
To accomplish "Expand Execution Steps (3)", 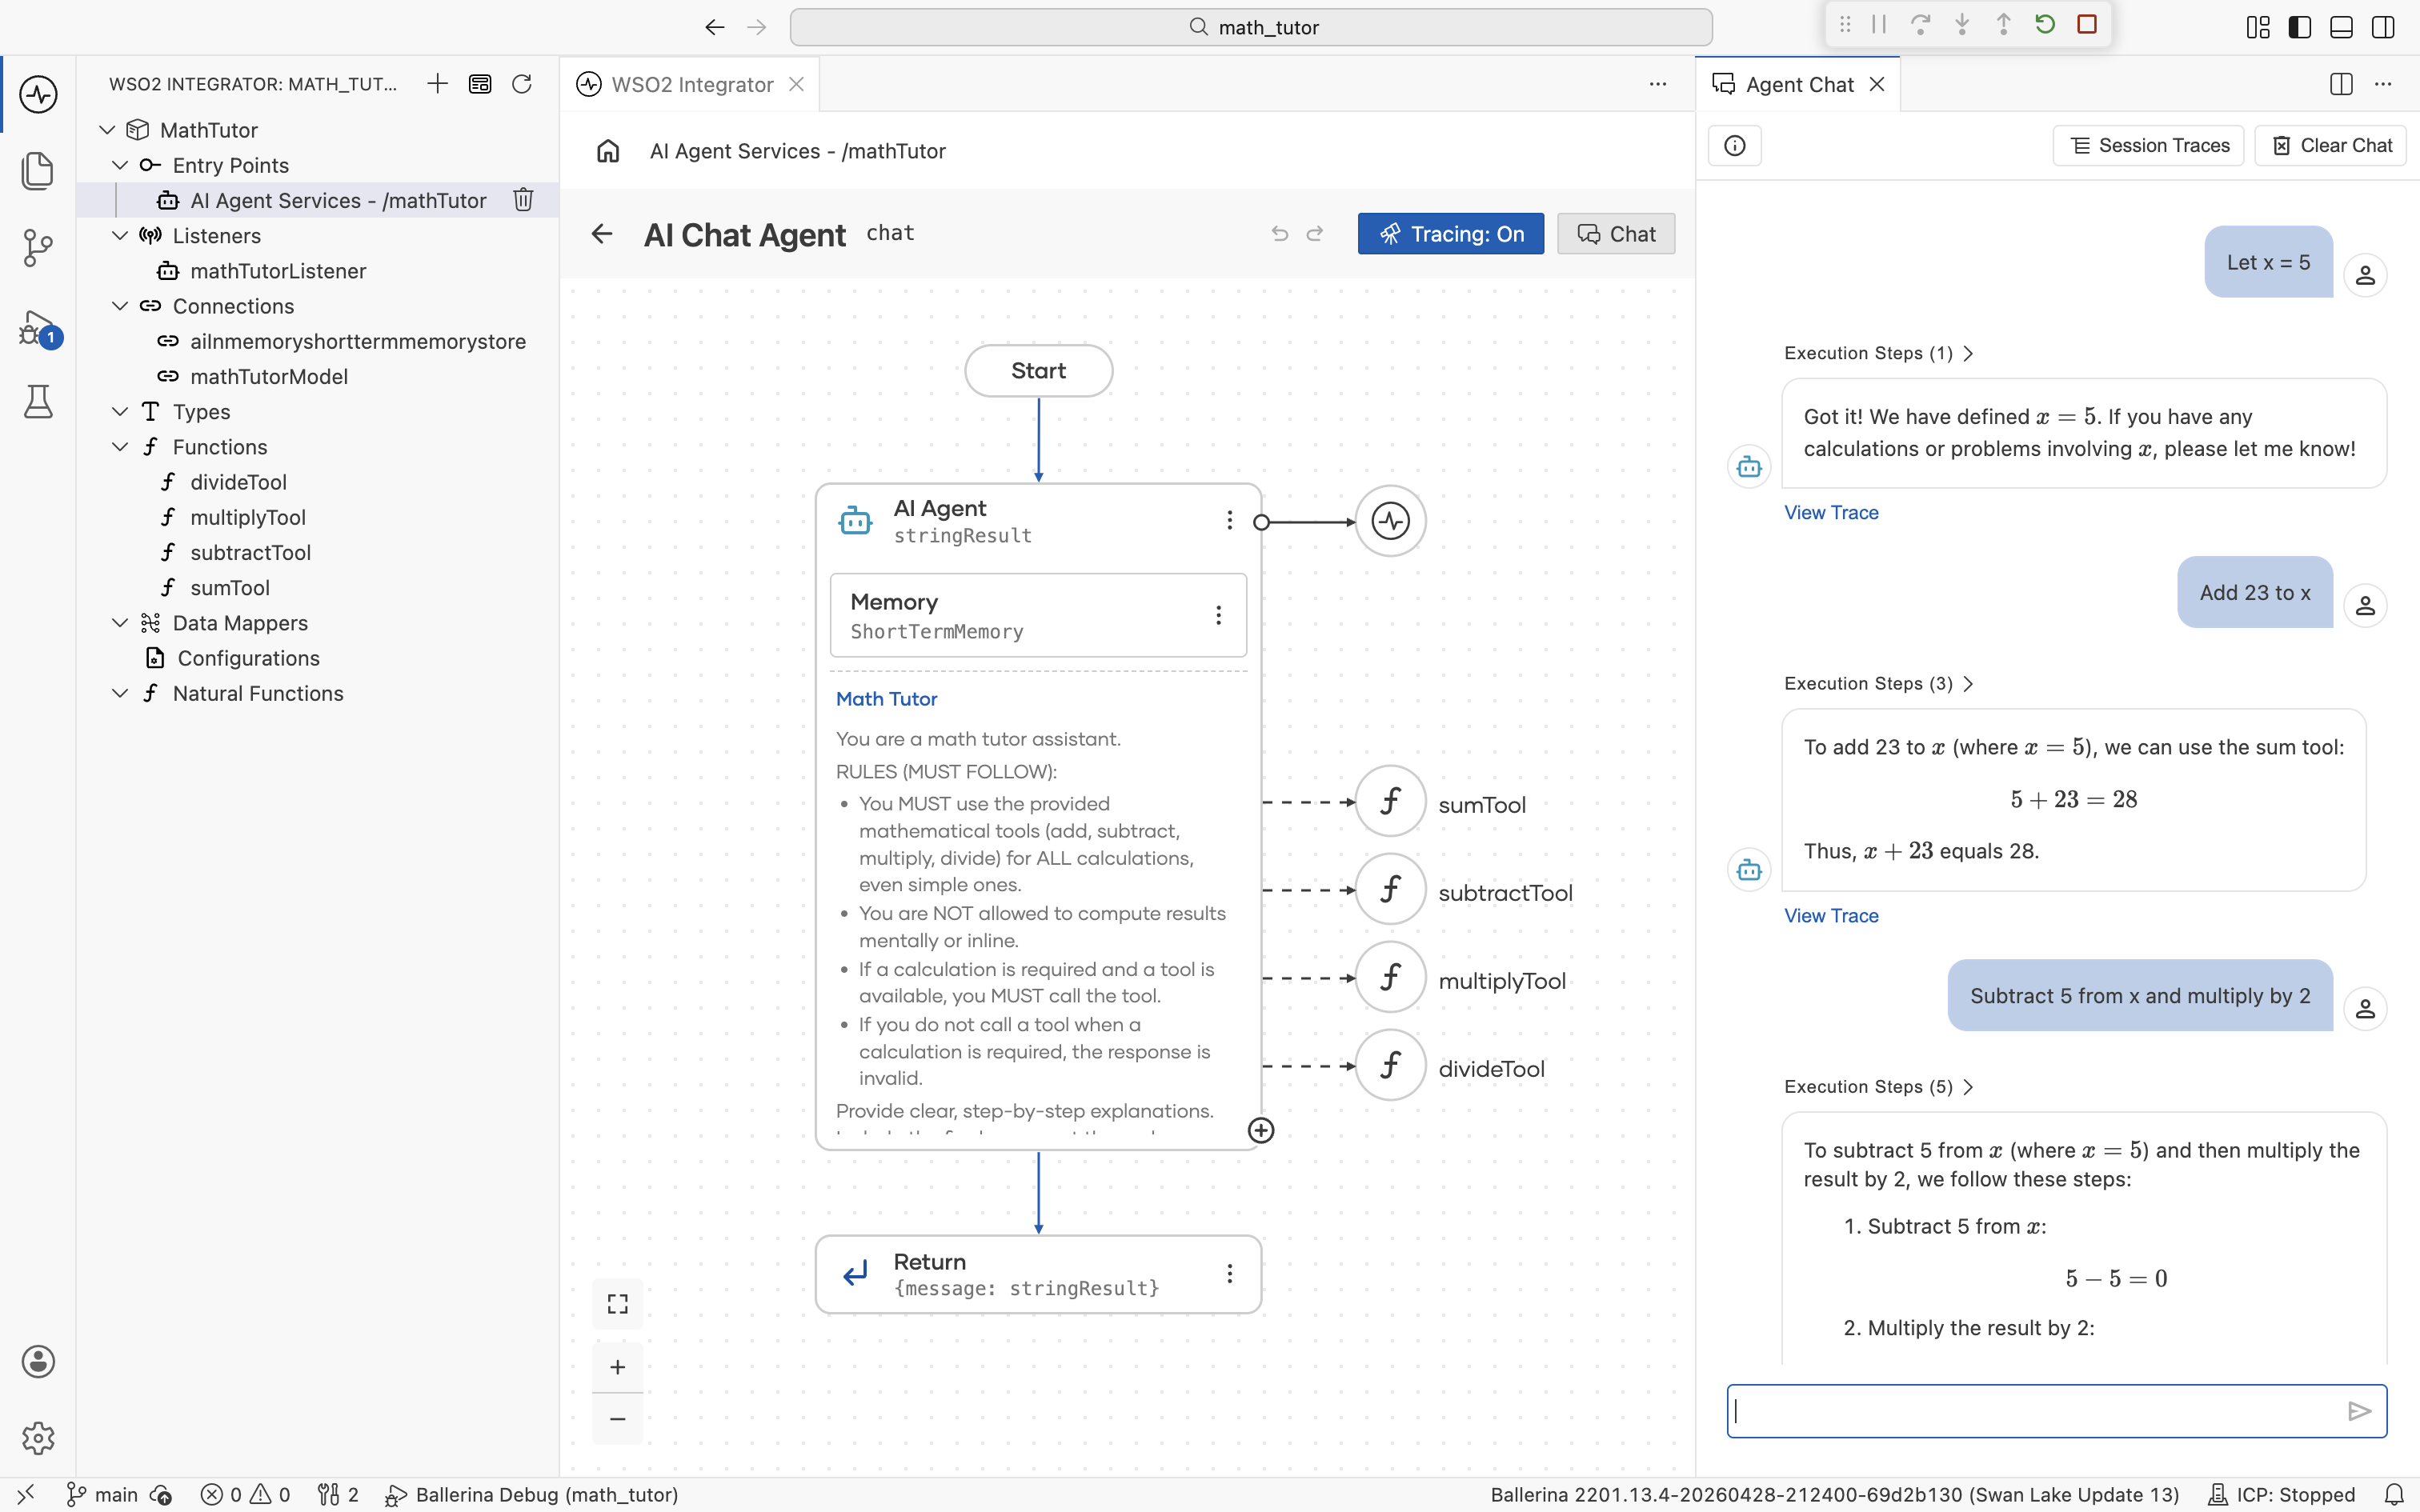I will click(1878, 684).
